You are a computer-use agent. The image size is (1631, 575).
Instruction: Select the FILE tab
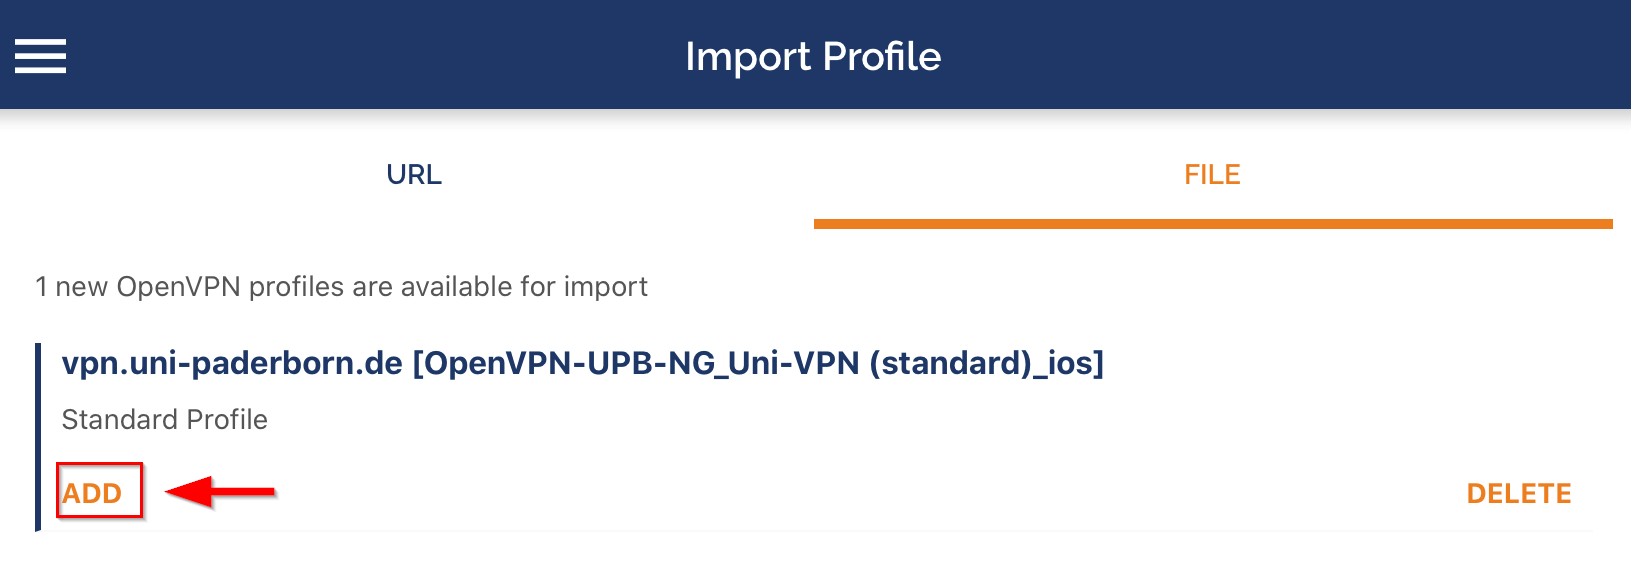click(1212, 175)
